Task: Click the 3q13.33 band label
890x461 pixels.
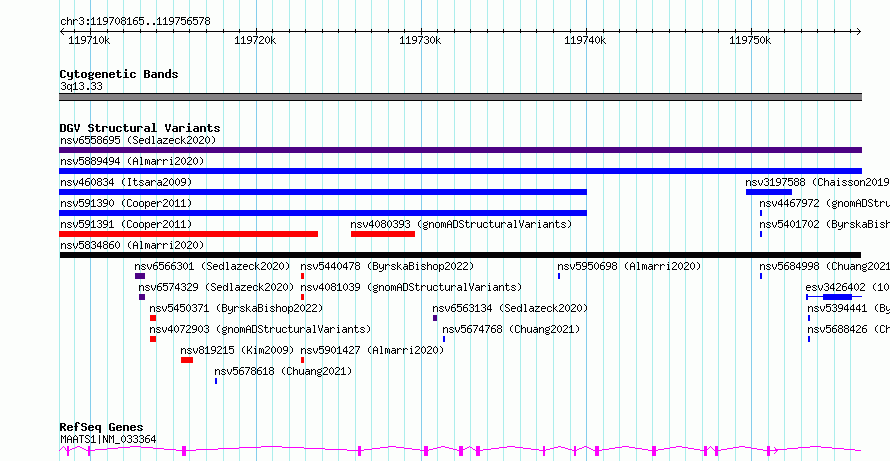Action: click(81, 87)
